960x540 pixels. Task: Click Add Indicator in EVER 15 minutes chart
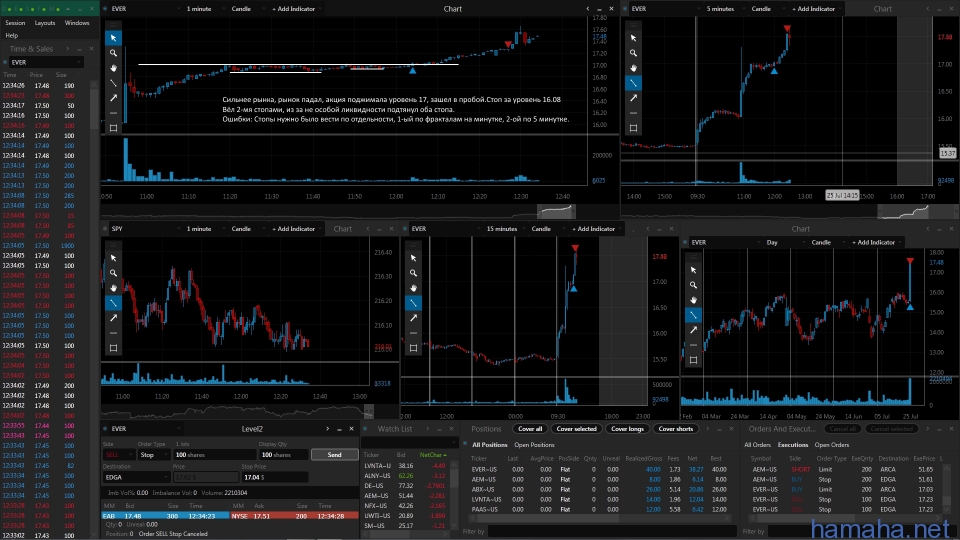596,228
